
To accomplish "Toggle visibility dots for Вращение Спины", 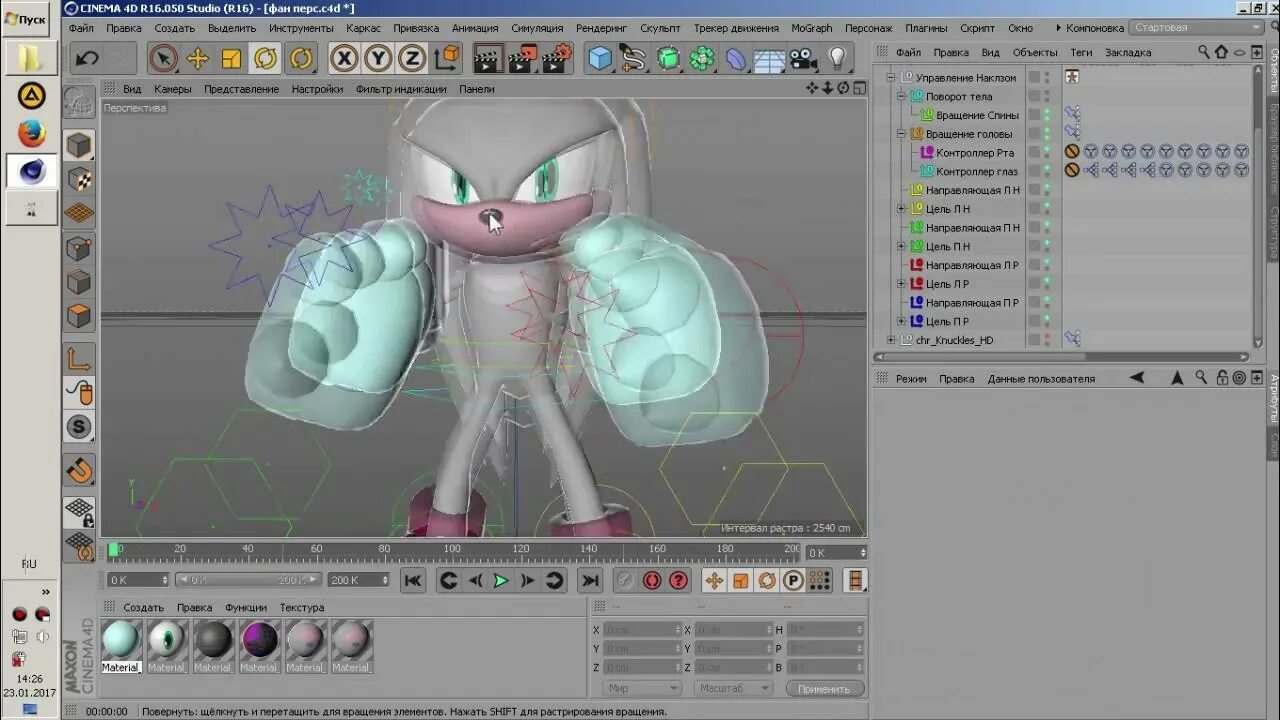I will 1047,115.
